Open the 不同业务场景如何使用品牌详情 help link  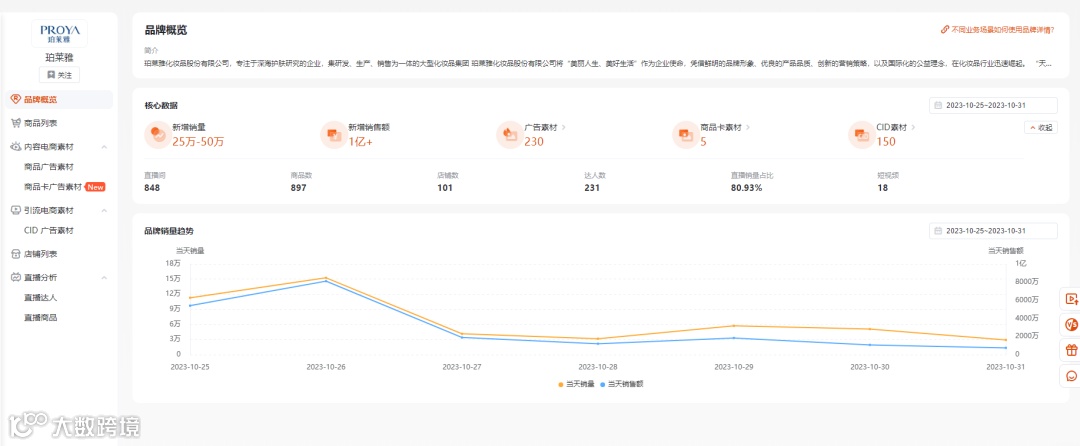pos(997,30)
